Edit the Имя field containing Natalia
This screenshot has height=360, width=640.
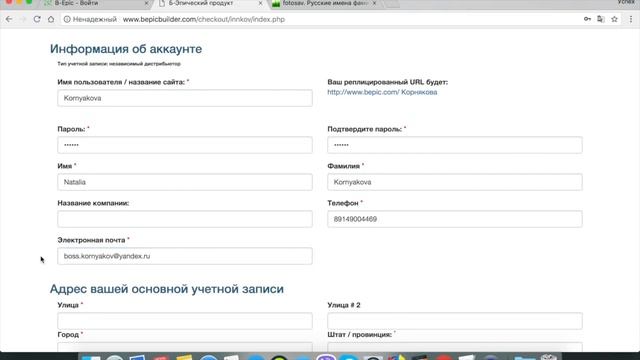[x=185, y=182]
